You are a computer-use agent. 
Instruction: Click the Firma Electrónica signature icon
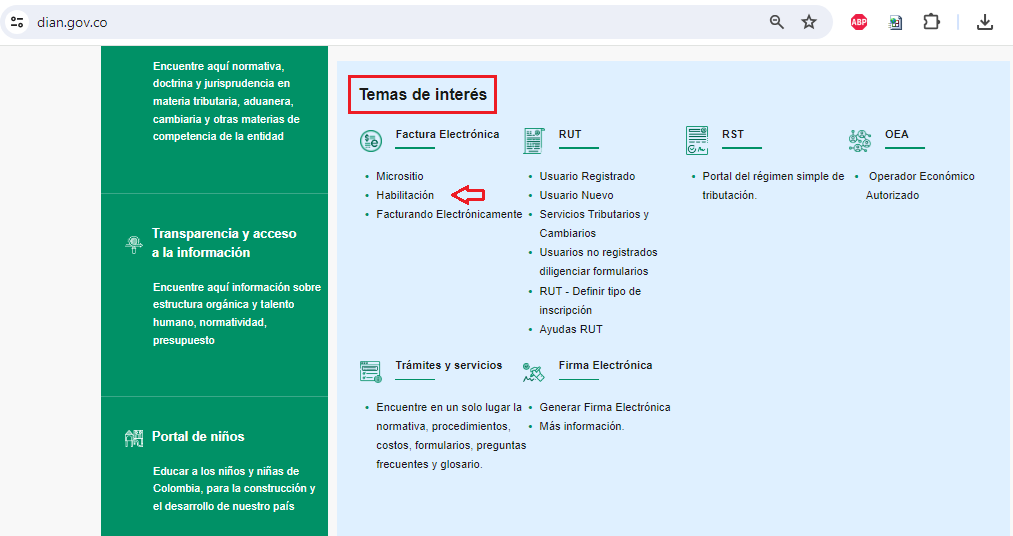pos(534,372)
